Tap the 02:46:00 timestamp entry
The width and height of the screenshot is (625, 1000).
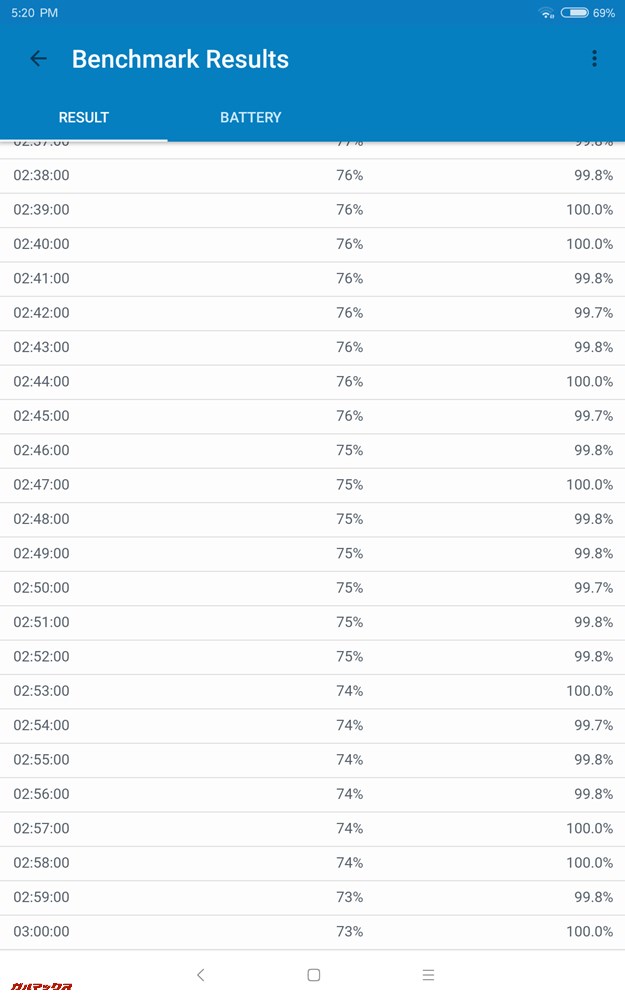click(42, 450)
